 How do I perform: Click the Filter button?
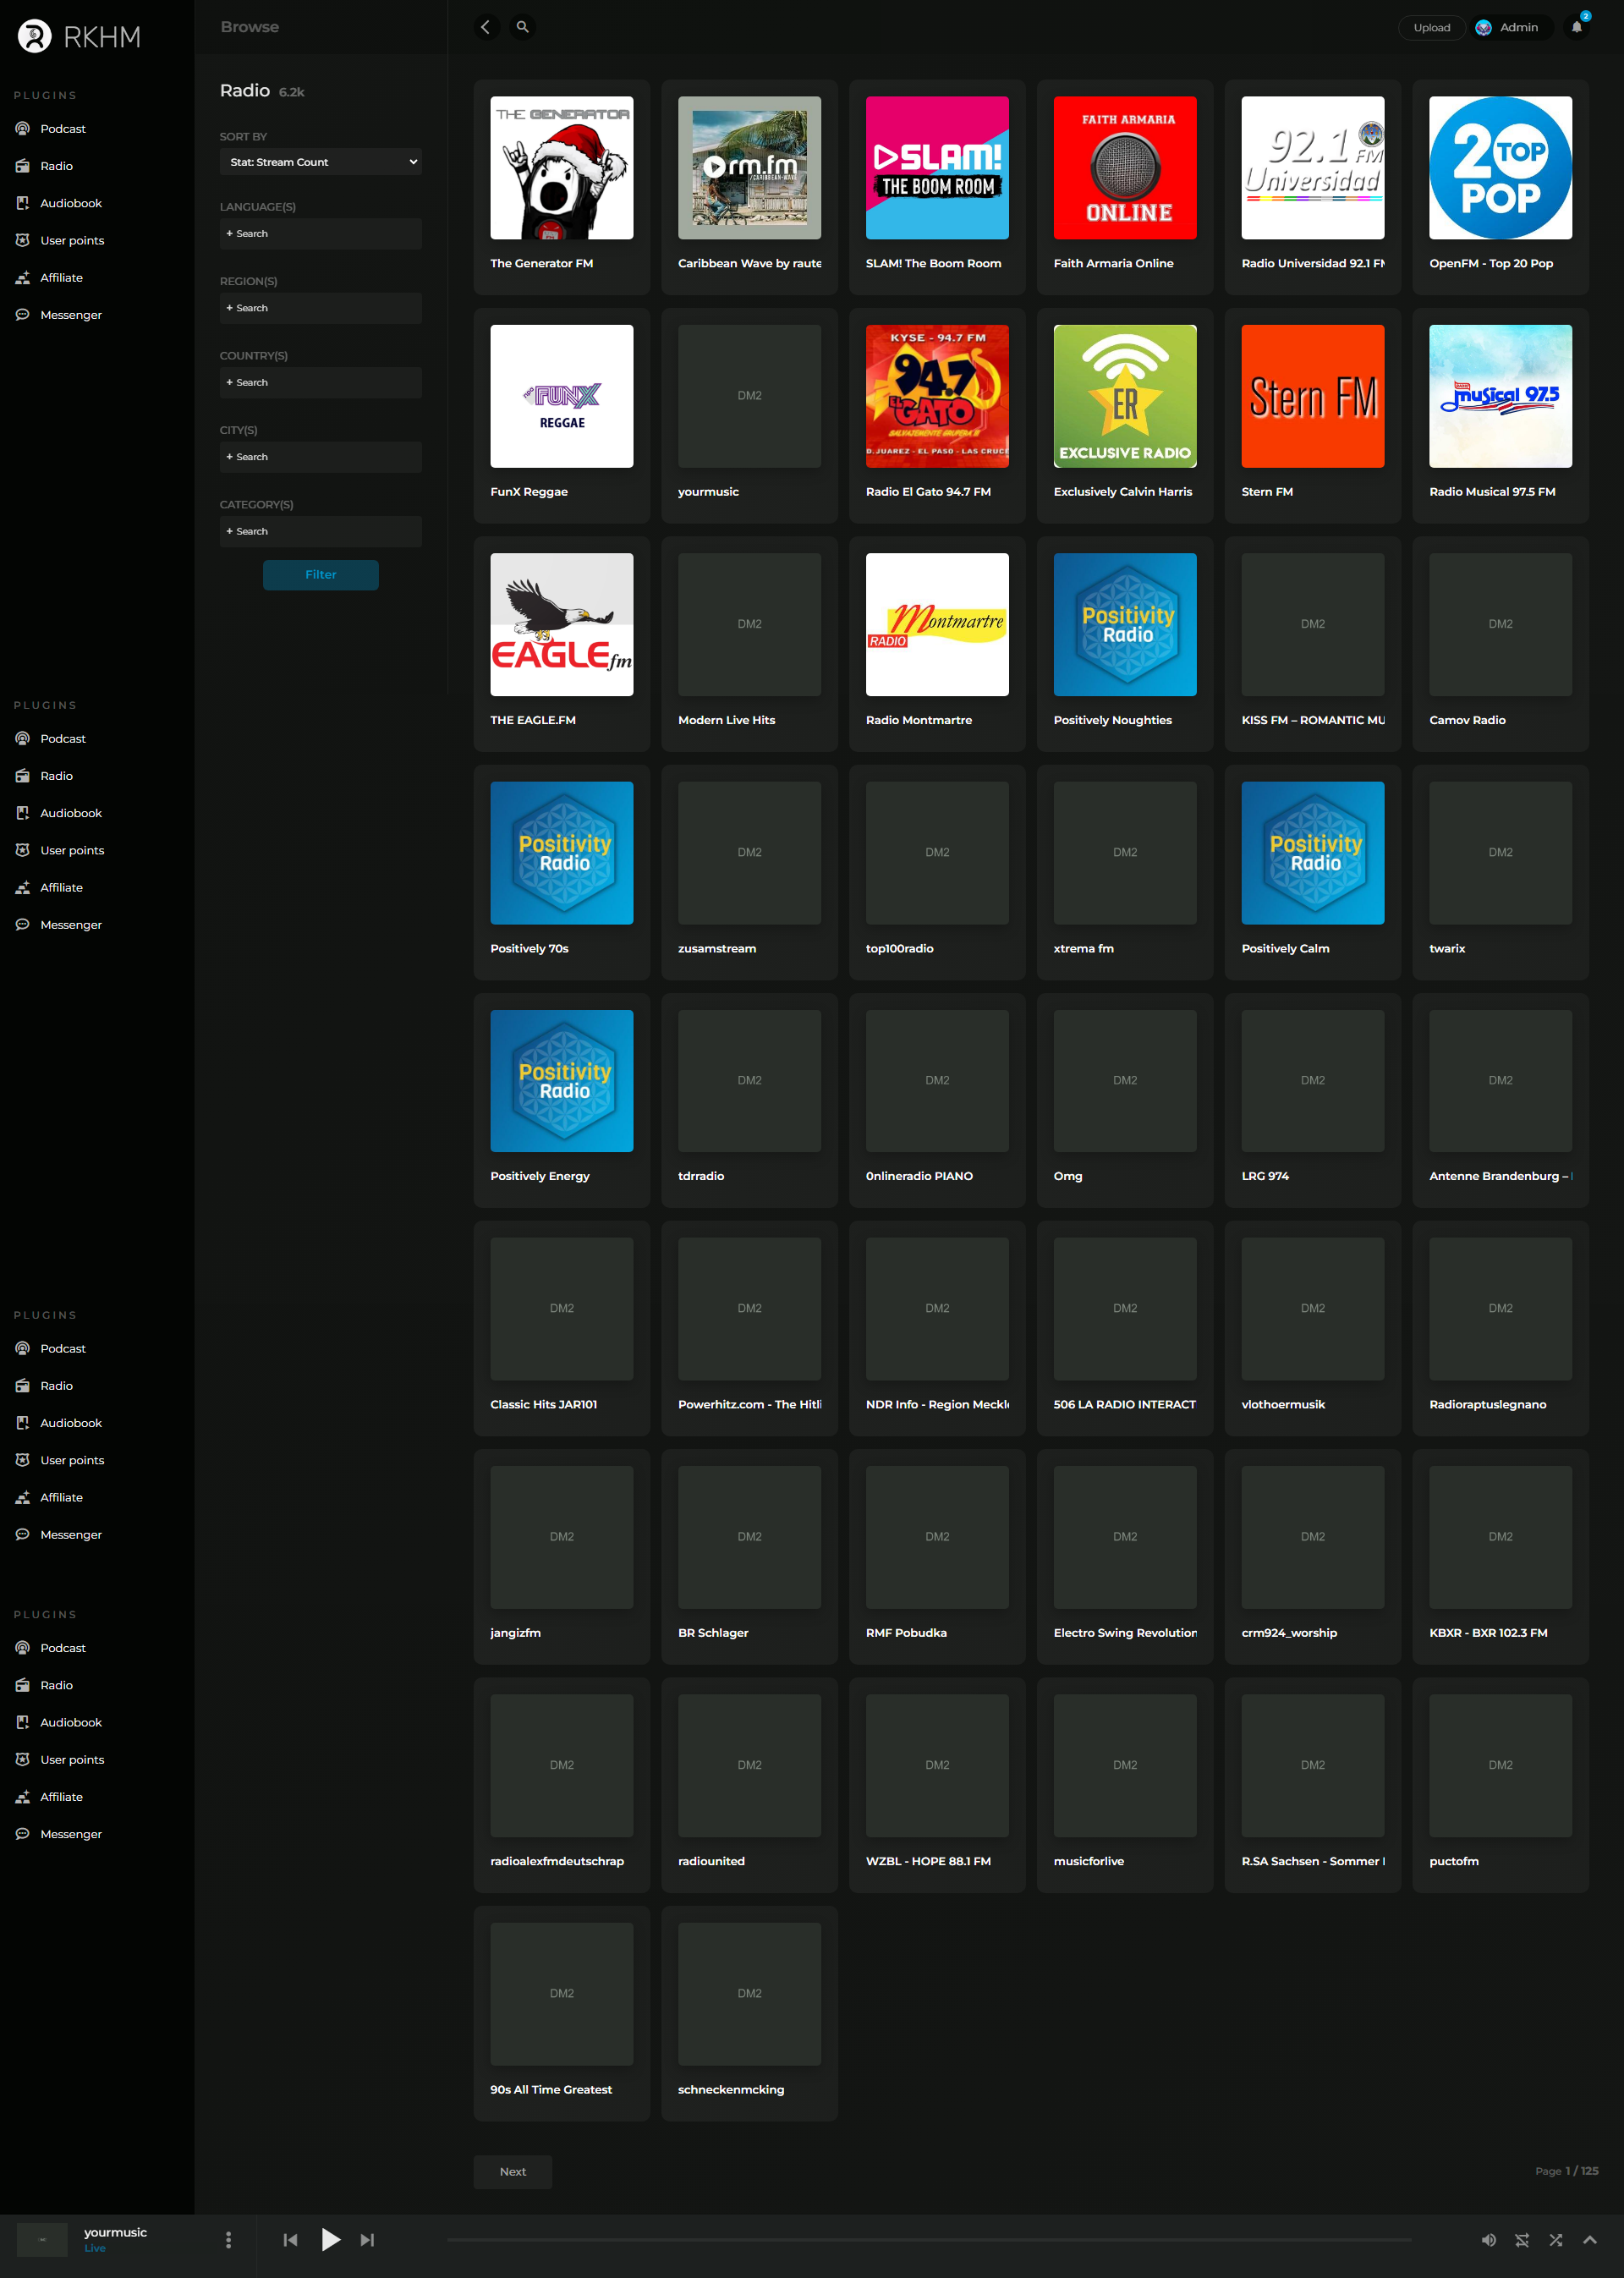point(320,575)
